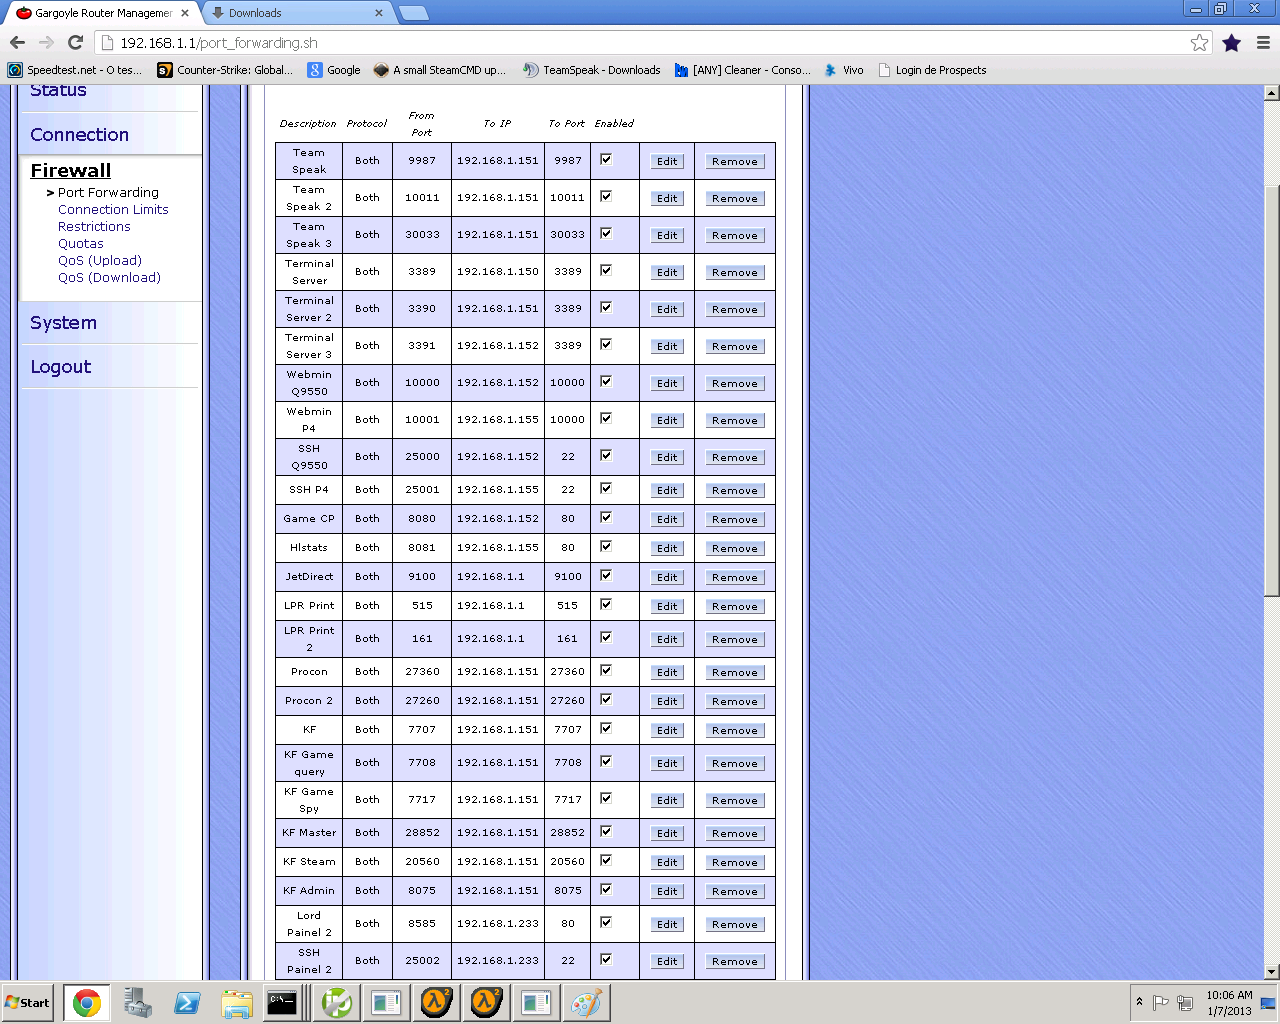This screenshot has height=1024, width=1280.
Task: Uncheck Enabled for KF Admin rule
Action: 606,889
